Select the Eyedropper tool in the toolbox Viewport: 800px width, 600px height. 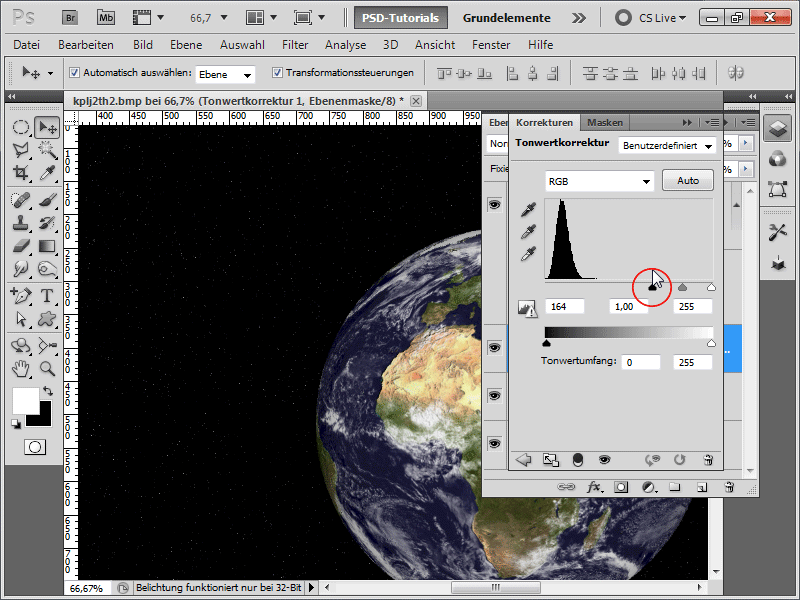coord(47,172)
